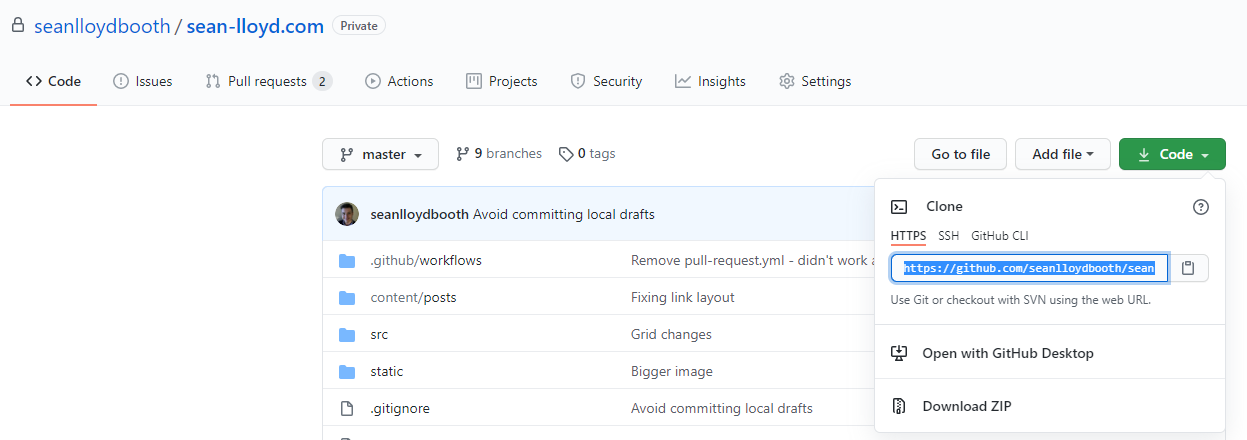Click folder icon beside .github/workflows
The image size is (1247, 440).
point(347,261)
